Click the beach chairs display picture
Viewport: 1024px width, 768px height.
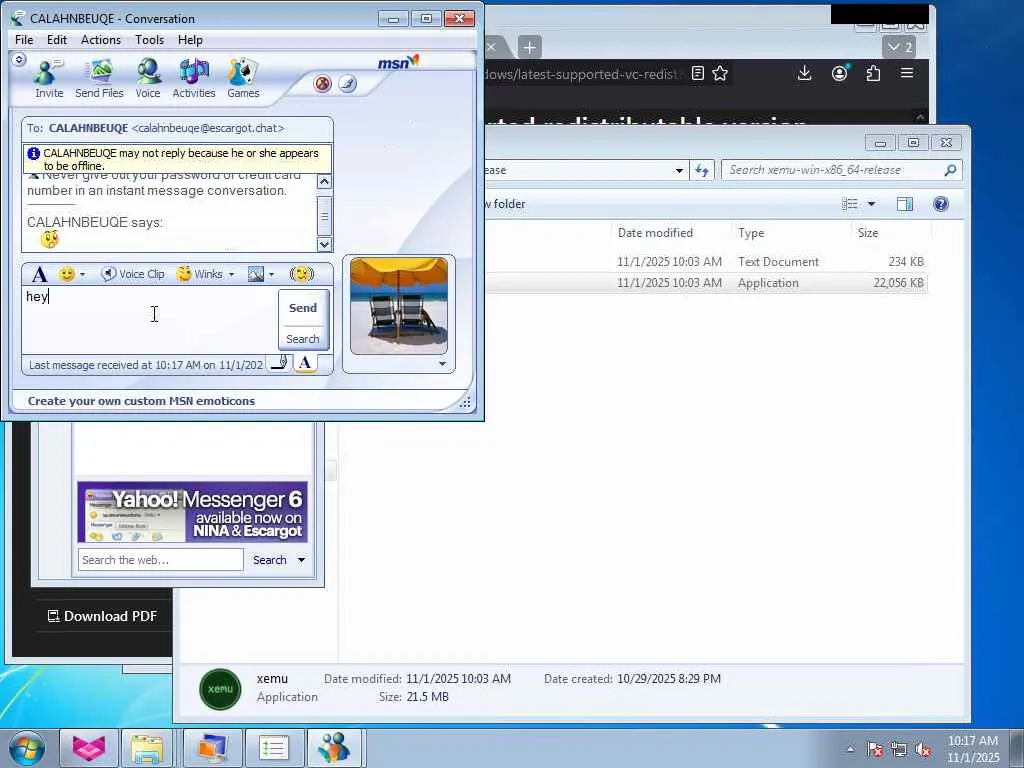399,306
